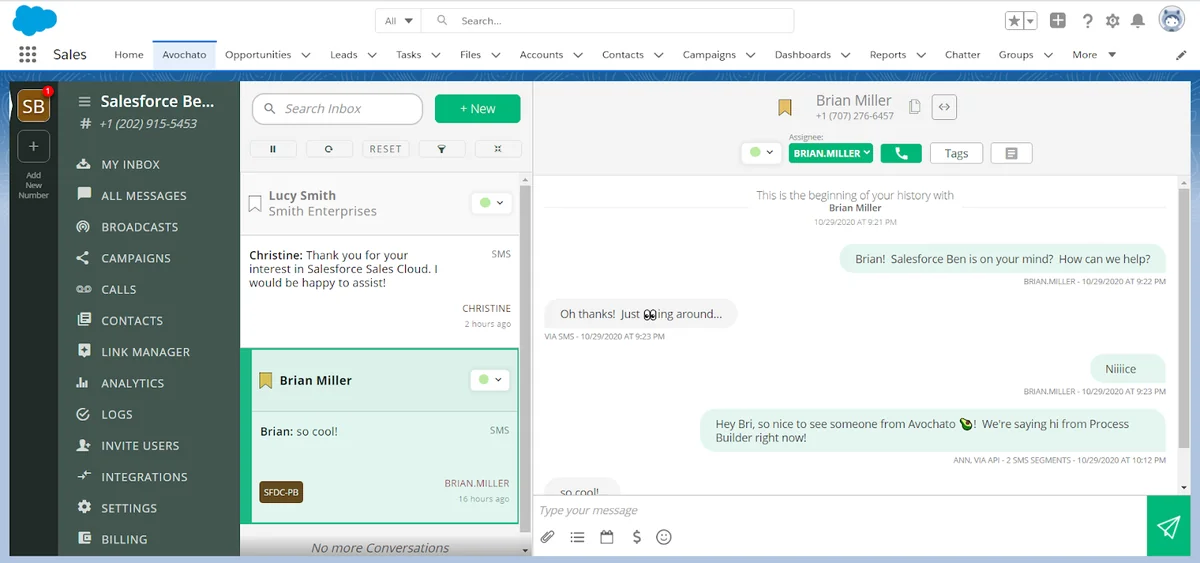Open the Salesforce App Launcher grid
1200x563 pixels.
point(28,55)
